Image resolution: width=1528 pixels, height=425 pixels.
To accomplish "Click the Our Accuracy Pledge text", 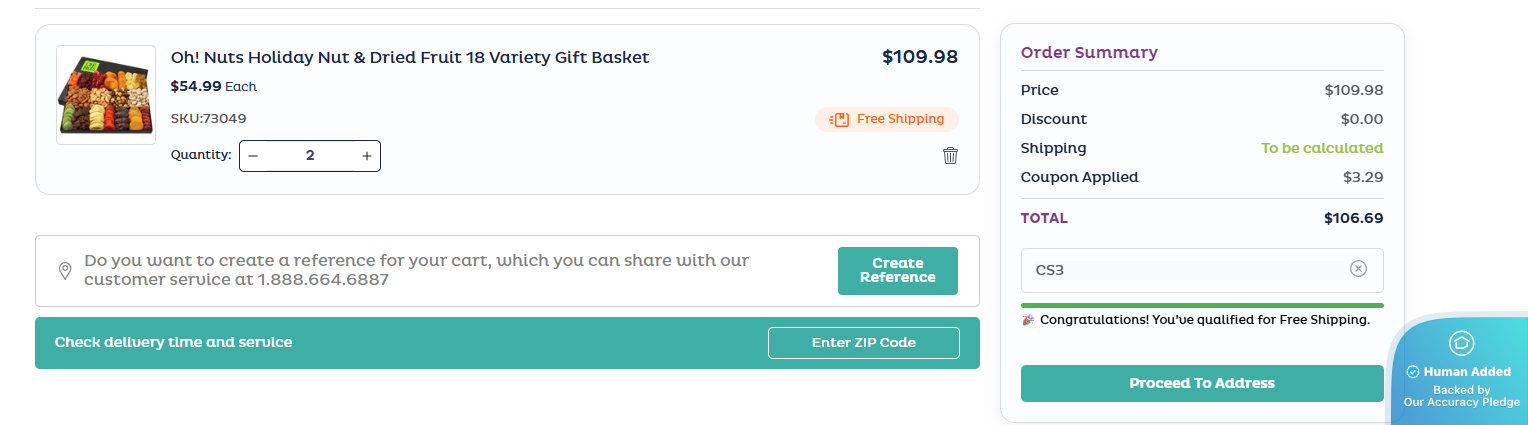I will tap(1461, 403).
